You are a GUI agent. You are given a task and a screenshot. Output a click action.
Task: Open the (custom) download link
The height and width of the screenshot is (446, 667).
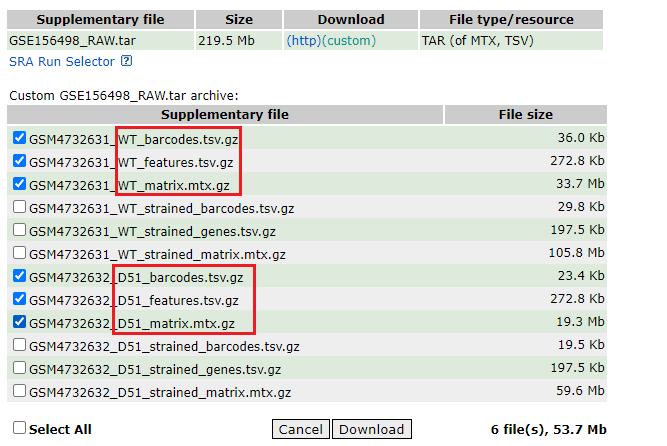point(349,41)
